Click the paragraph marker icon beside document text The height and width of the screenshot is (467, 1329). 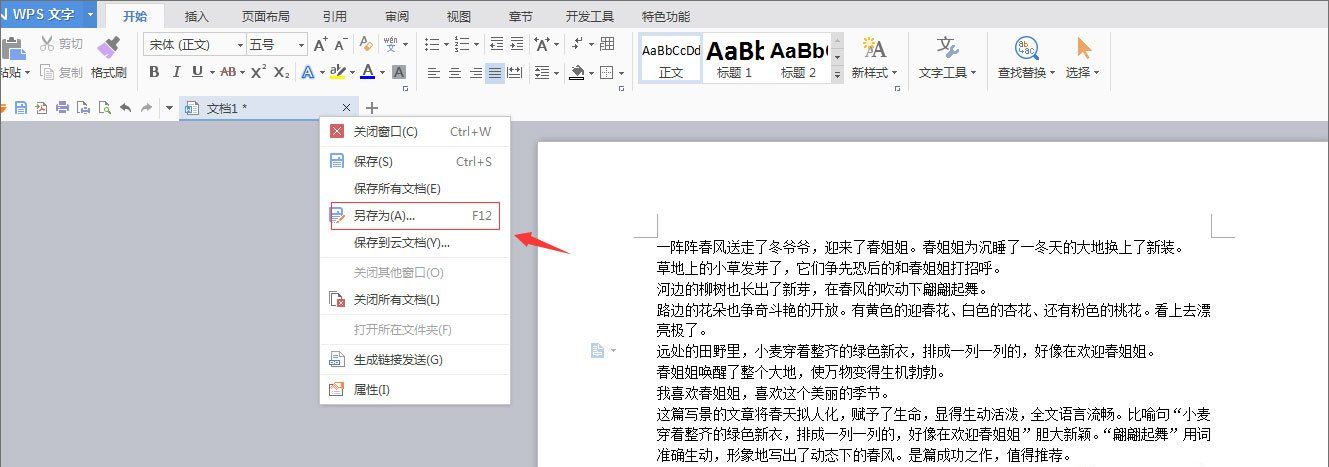(x=596, y=350)
